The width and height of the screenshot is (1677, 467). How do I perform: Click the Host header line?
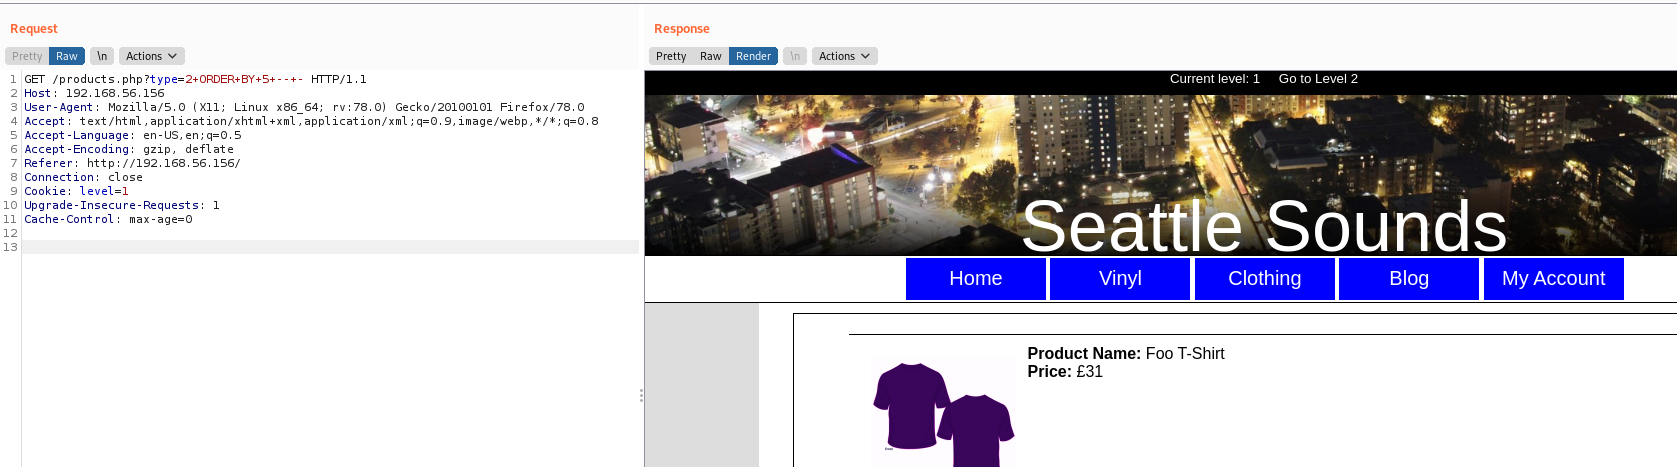pos(94,93)
